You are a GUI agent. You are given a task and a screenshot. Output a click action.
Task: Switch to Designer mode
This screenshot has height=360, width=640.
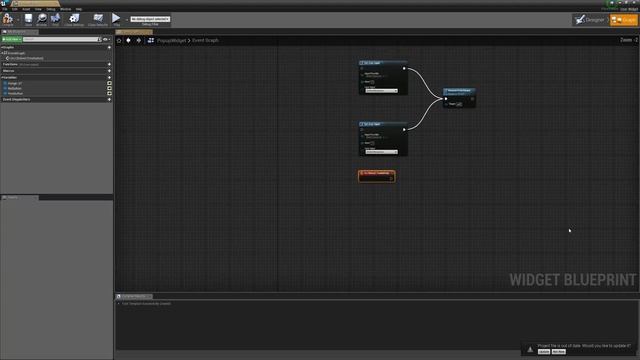pyautogui.click(x=590, y=20)
